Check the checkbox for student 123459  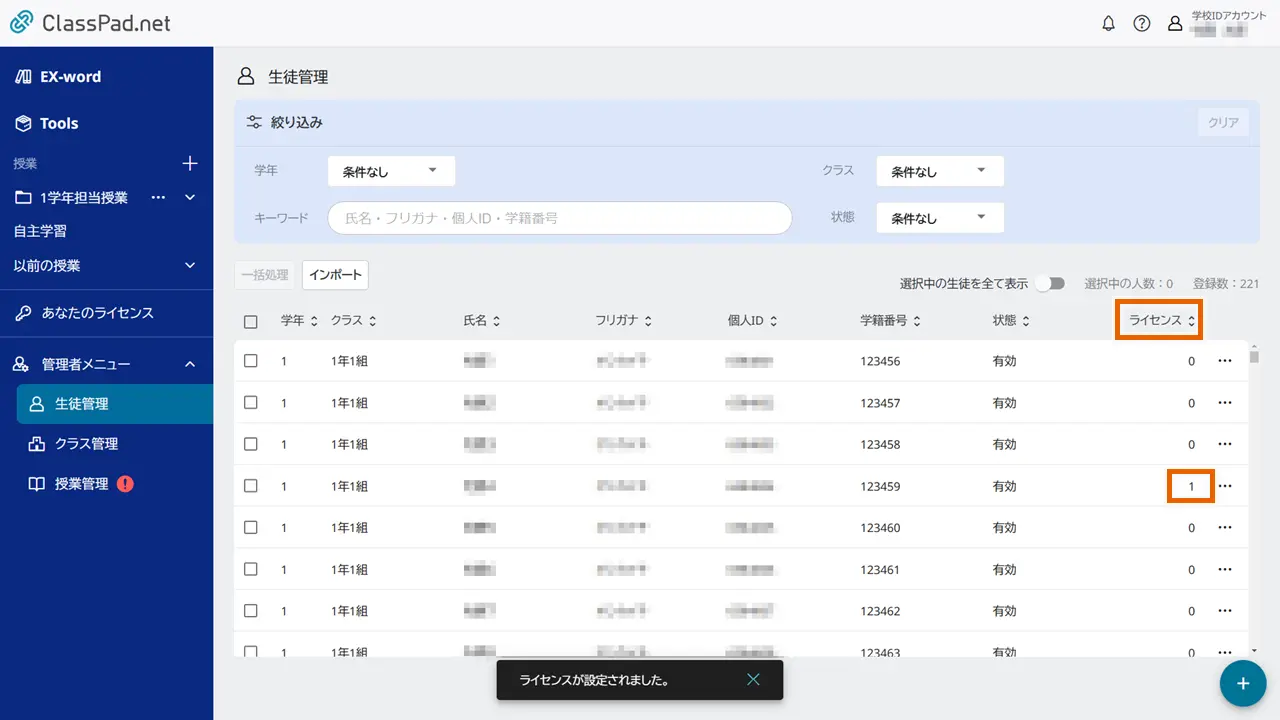tap(251, 486)
